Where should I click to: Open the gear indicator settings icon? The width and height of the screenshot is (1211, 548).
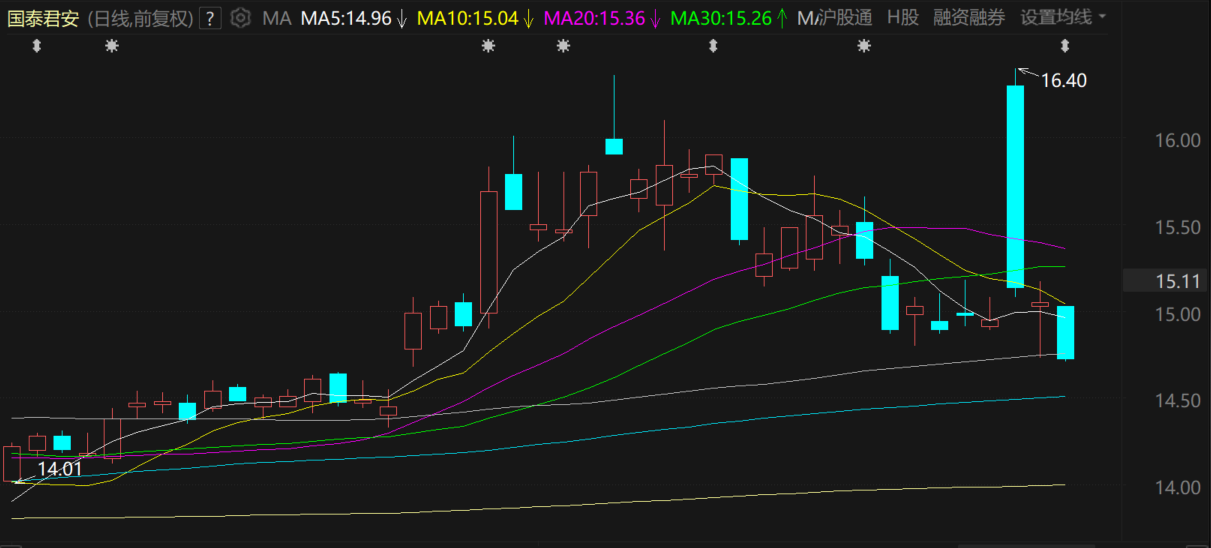240,18
